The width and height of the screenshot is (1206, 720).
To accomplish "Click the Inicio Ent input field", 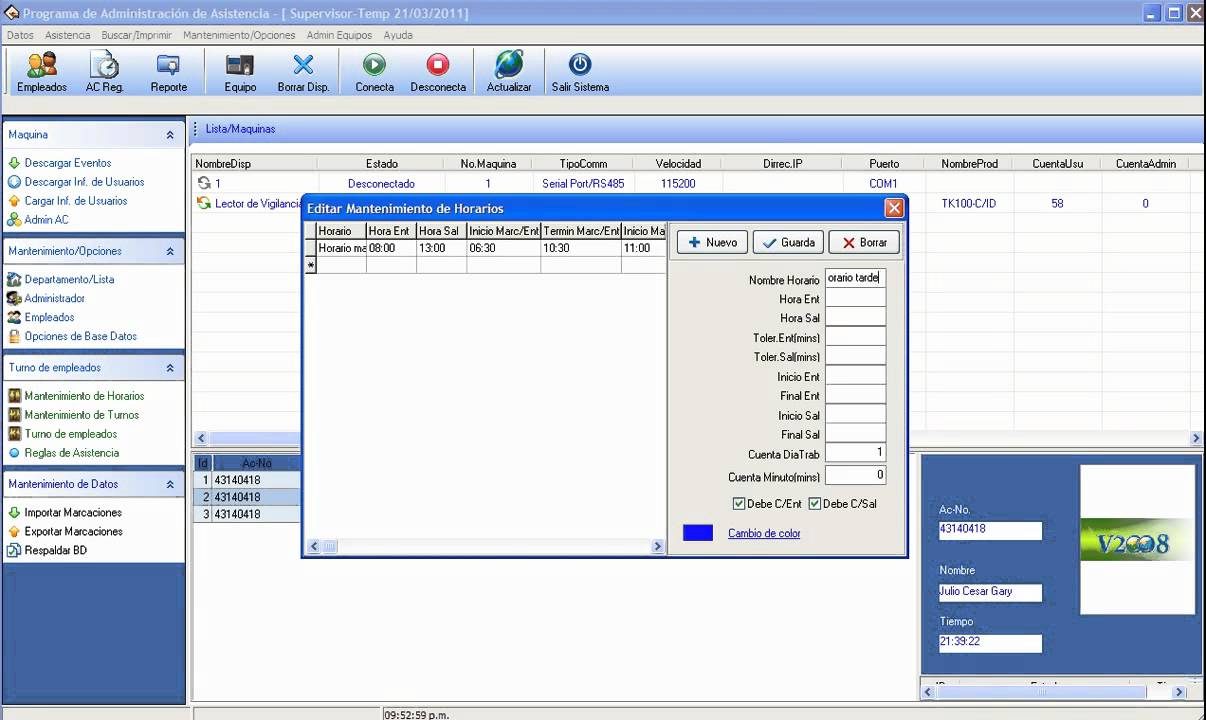I will (855, 376).
